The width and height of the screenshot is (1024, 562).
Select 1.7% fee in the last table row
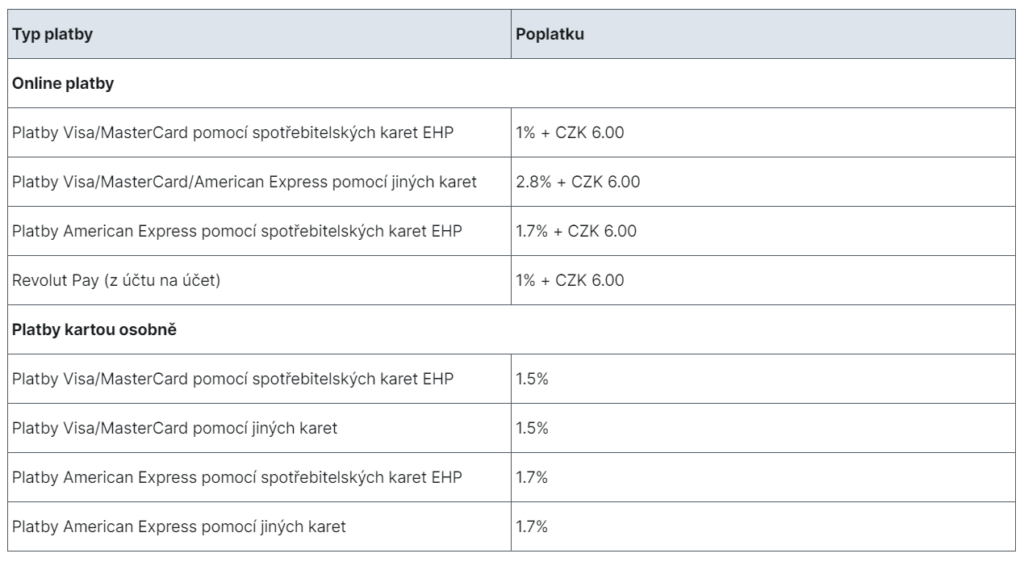click(532, 526)
